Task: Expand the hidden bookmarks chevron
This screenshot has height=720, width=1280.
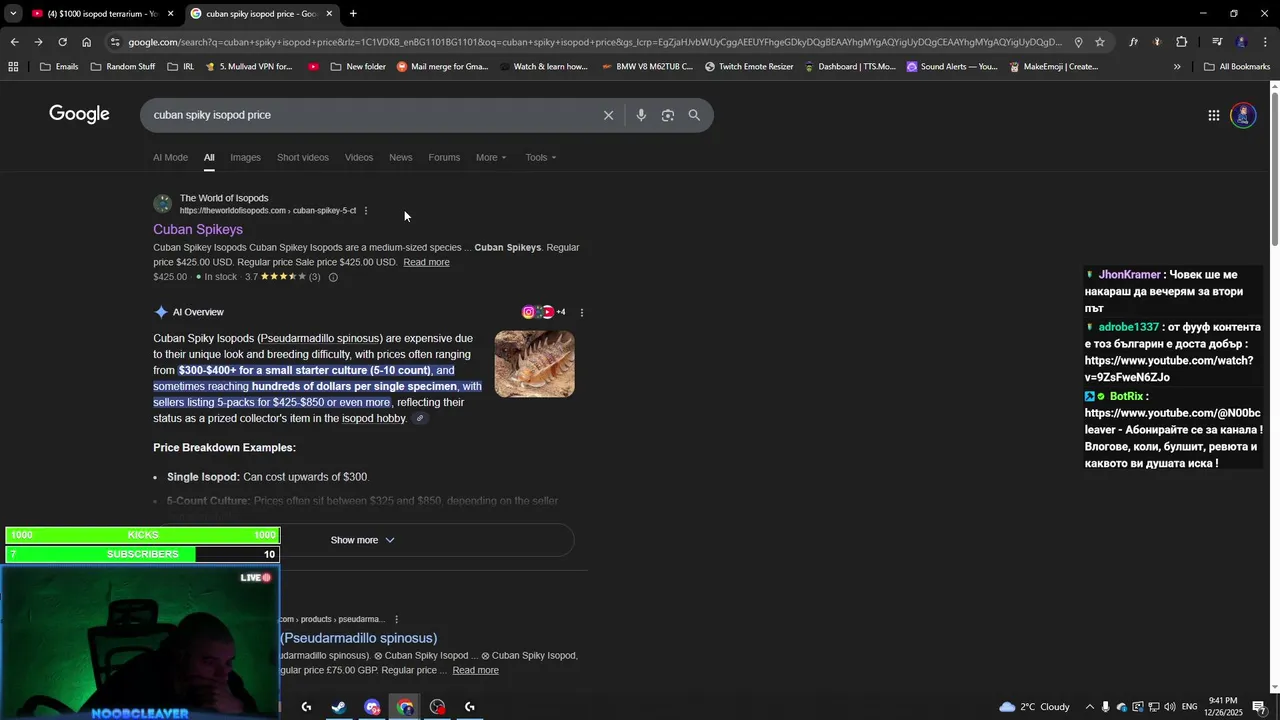Action: [1177, 67]
